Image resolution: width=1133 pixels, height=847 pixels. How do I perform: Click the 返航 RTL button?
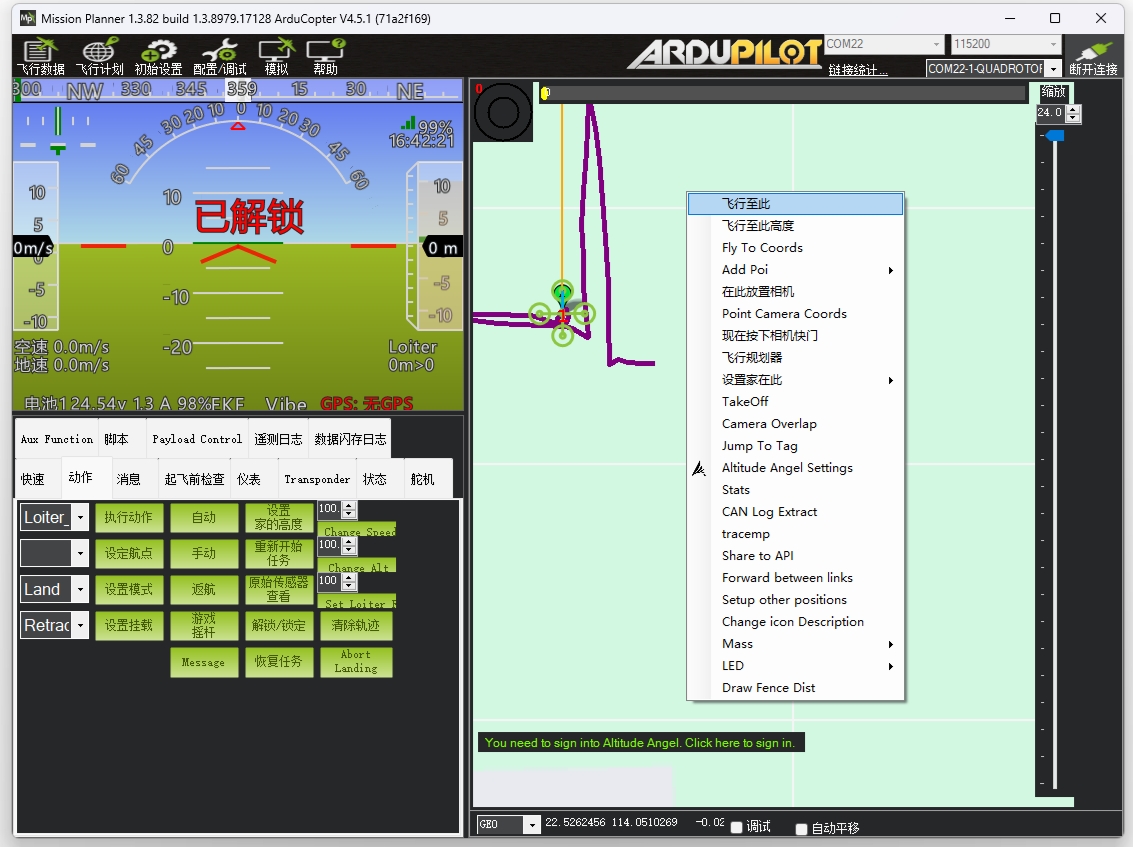tap(204, 590)
